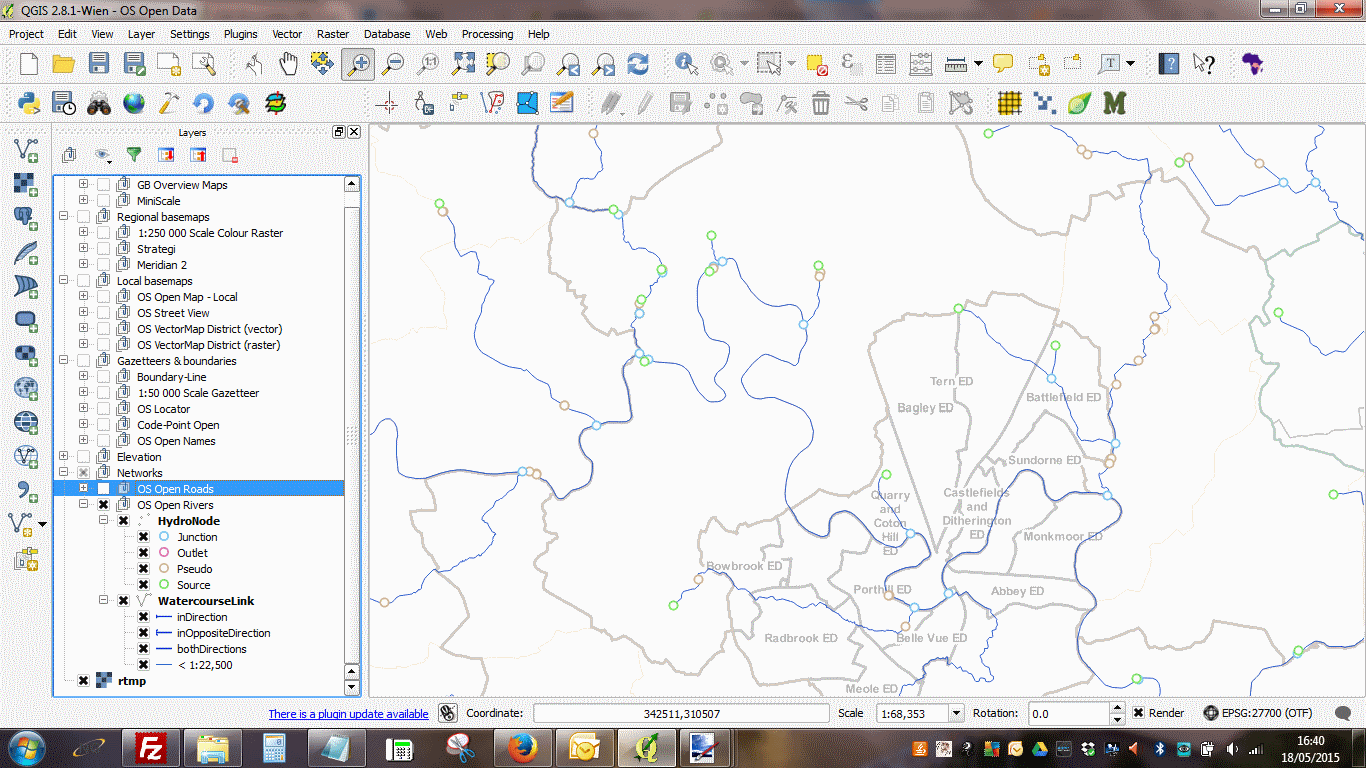Open Firefox from the Windows taskbar
This screenshot has height=768, width=1366.
521,748
